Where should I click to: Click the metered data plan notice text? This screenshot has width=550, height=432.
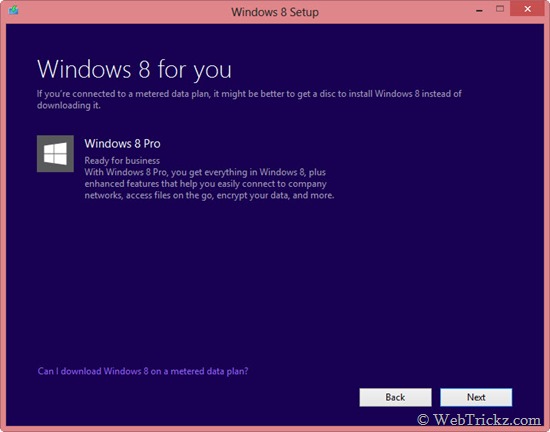point(249,99)
